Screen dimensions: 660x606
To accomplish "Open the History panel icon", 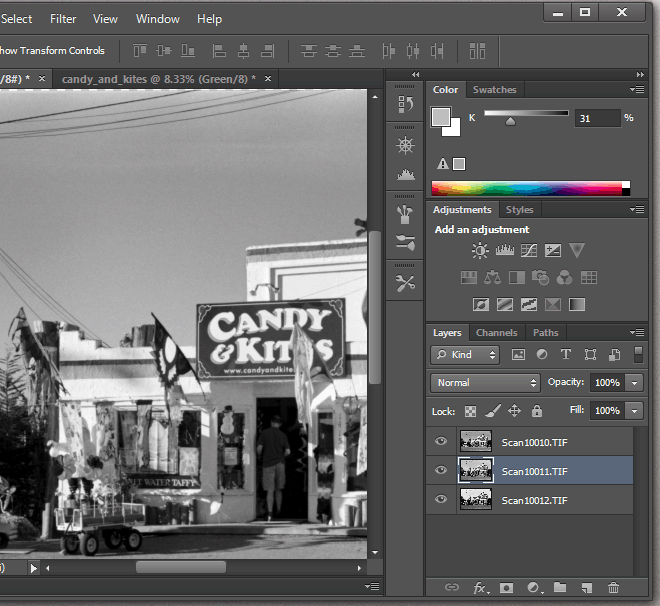I will [x=405, y=104].
